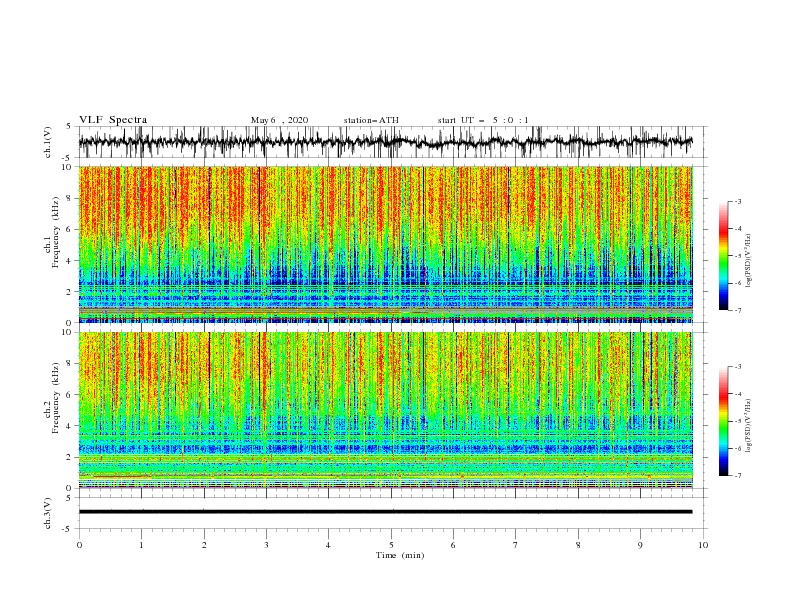The height and width of the screenshot is (612, 792).
Task: Click the 'ch.3(V)' axis label
Action: coord(48,513)
